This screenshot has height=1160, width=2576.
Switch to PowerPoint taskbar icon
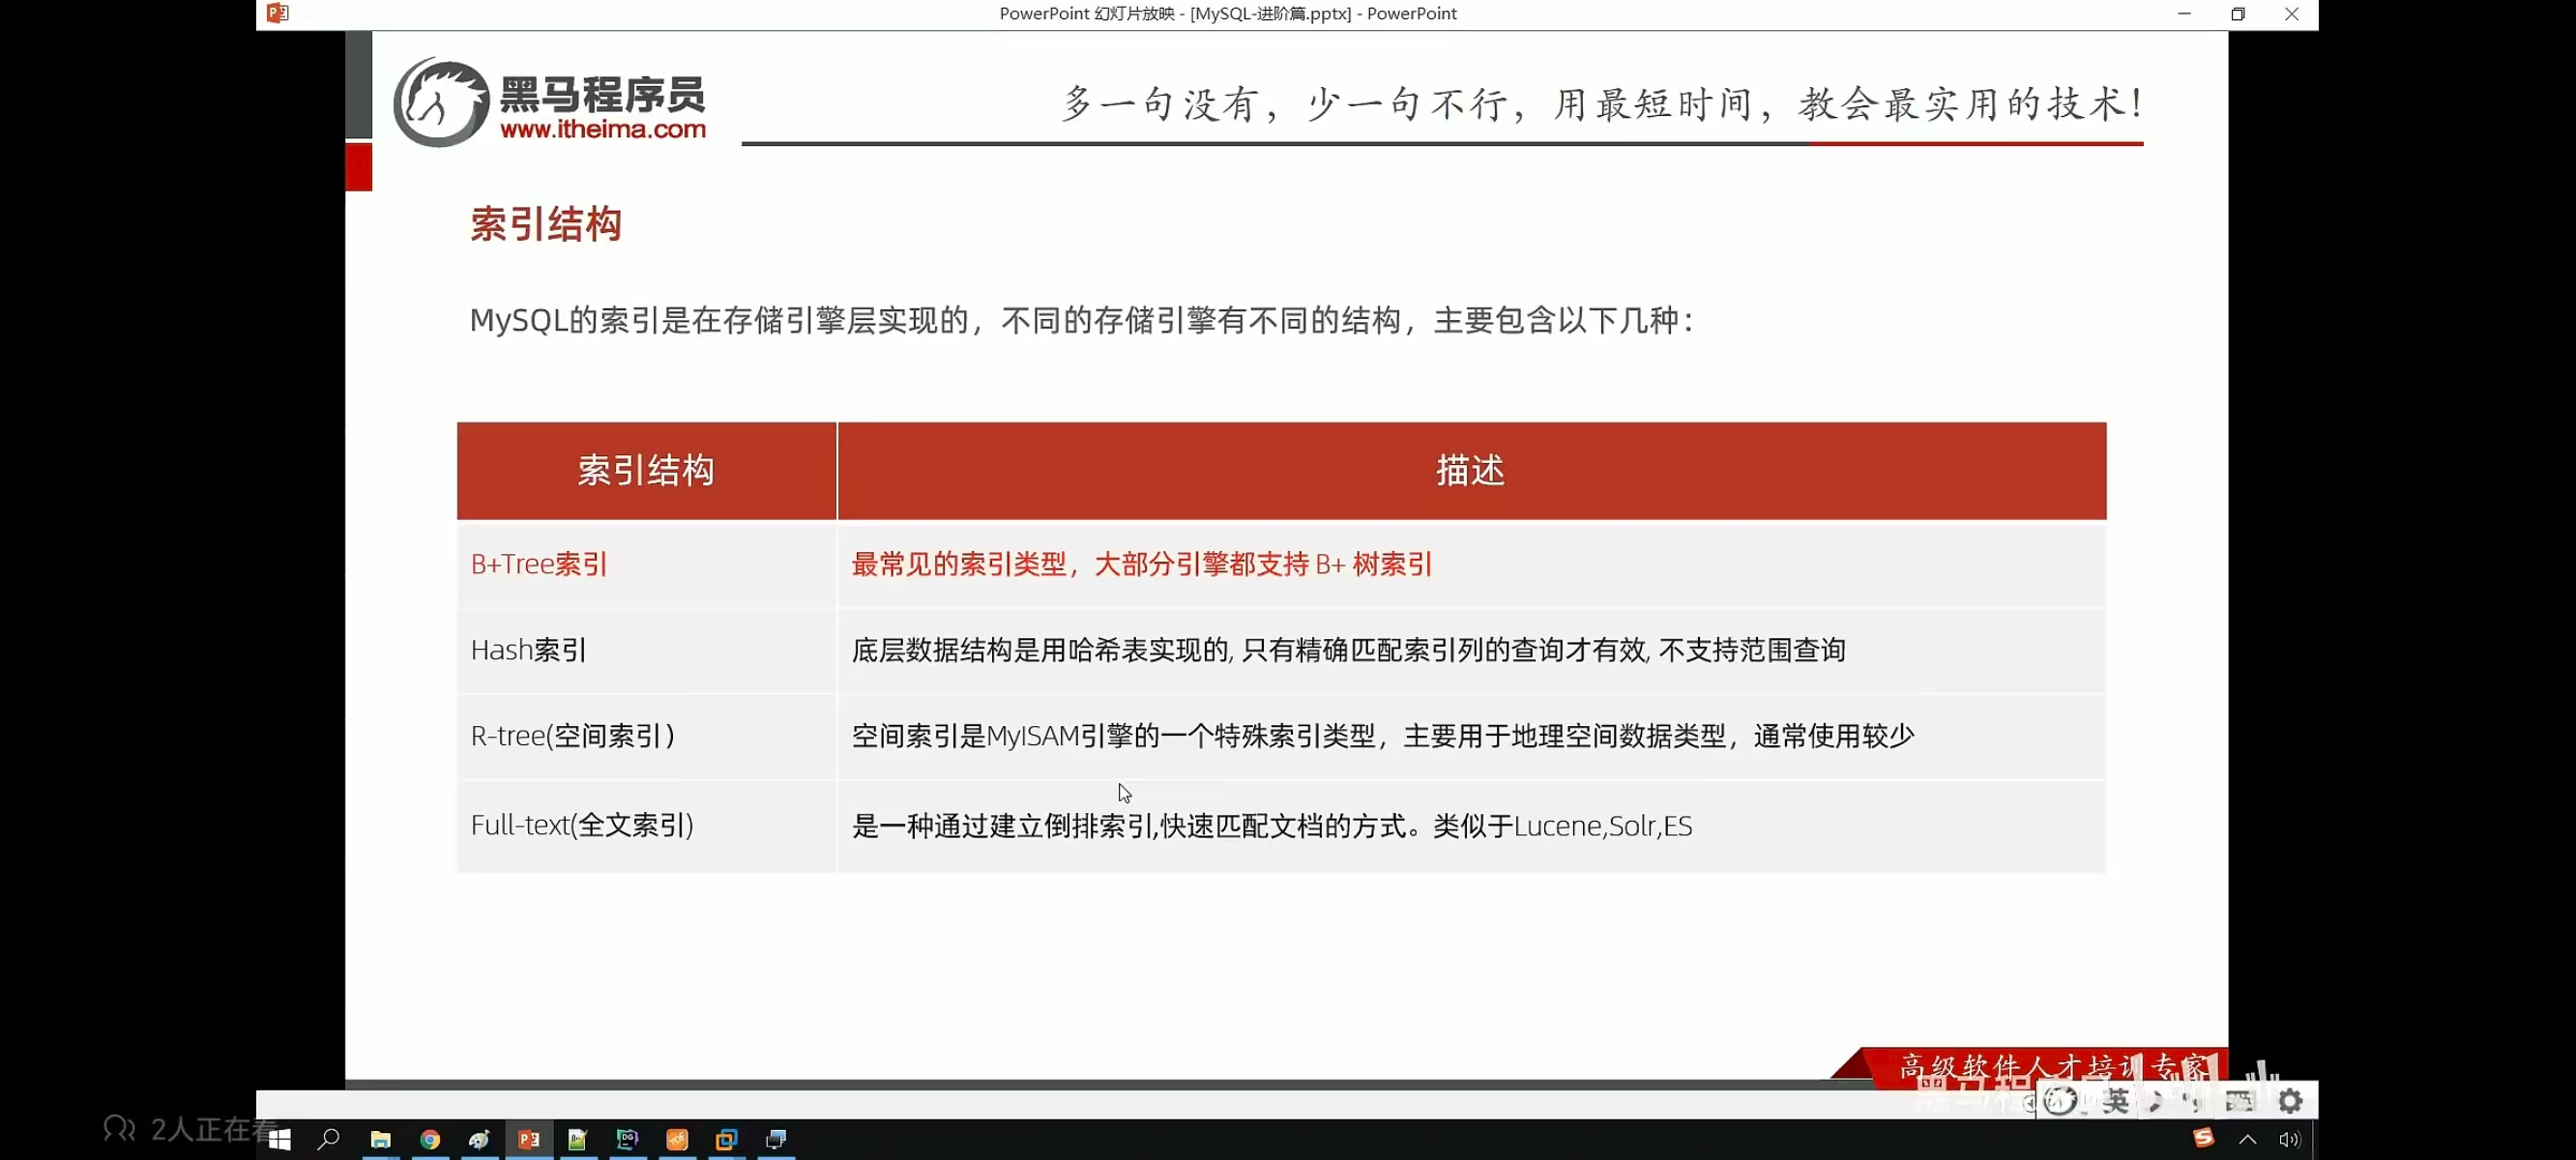tap(529, 1139)
